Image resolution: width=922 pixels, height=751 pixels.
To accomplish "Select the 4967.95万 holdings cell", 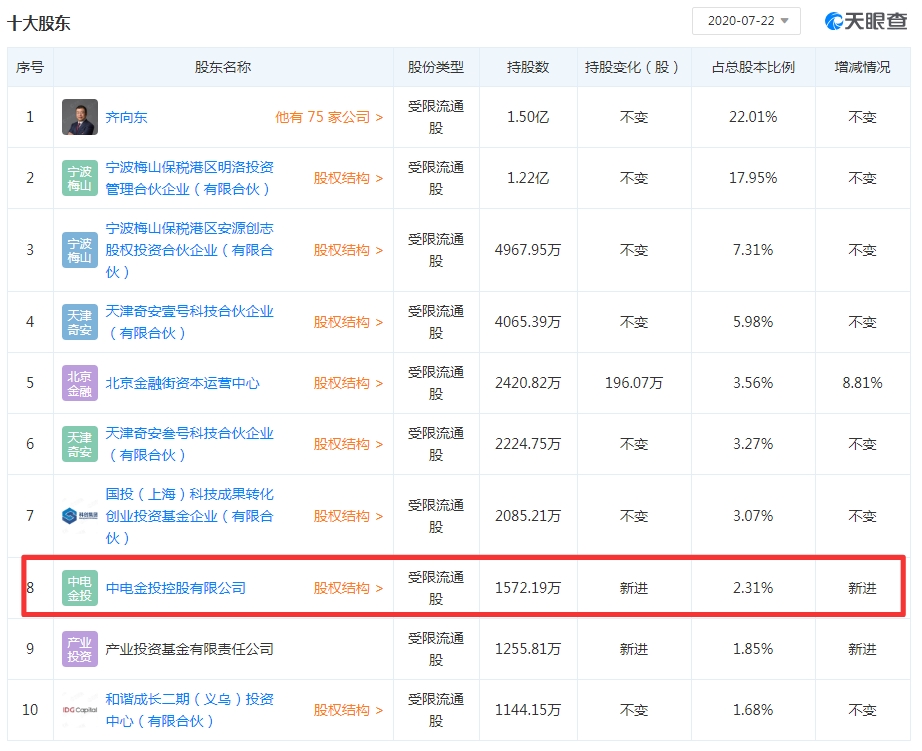I will point(528,250).
